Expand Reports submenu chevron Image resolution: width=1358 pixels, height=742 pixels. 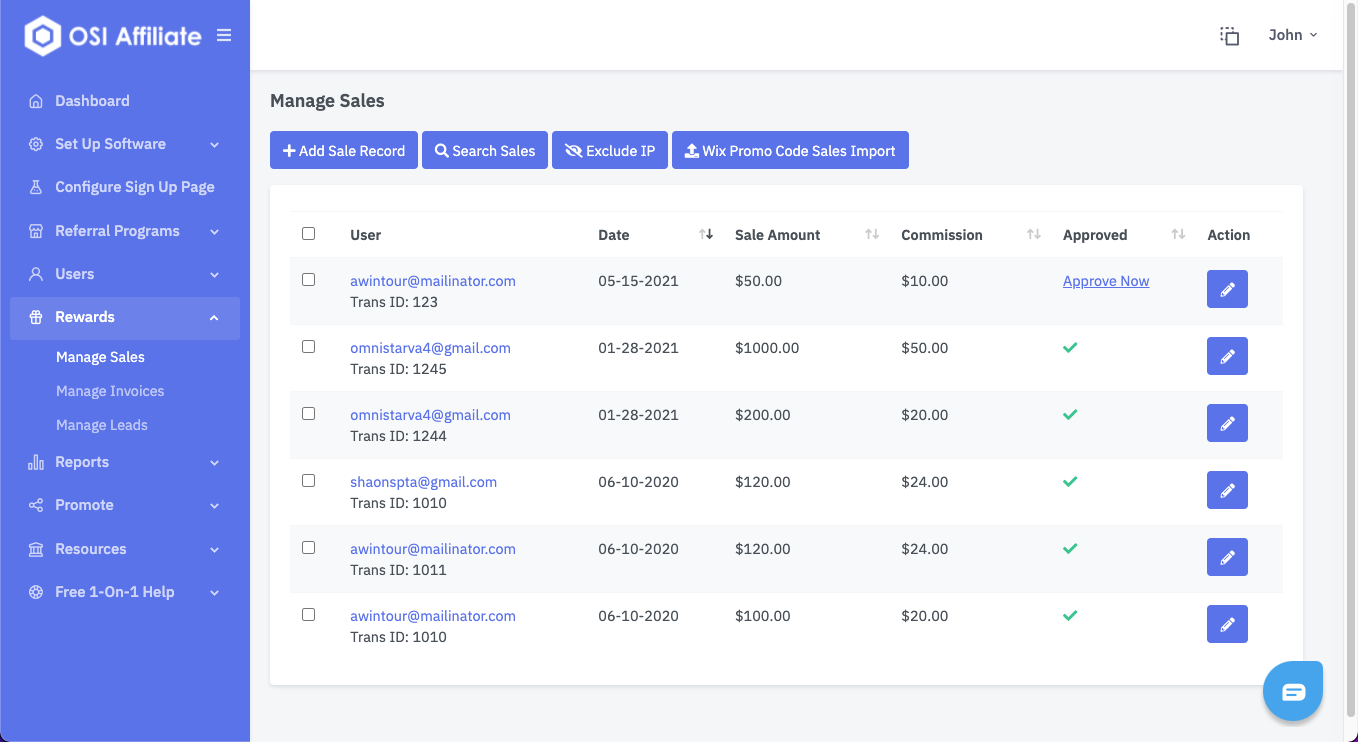pyautogui.click(x=214, y=463)
